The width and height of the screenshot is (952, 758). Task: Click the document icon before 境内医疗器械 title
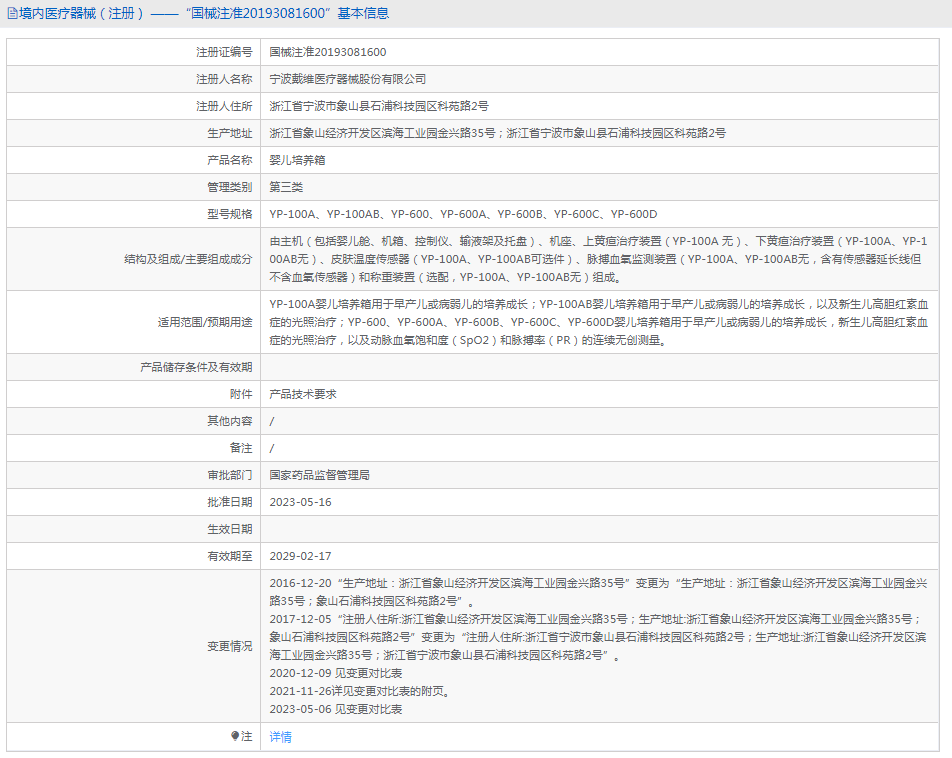(12, 14)
